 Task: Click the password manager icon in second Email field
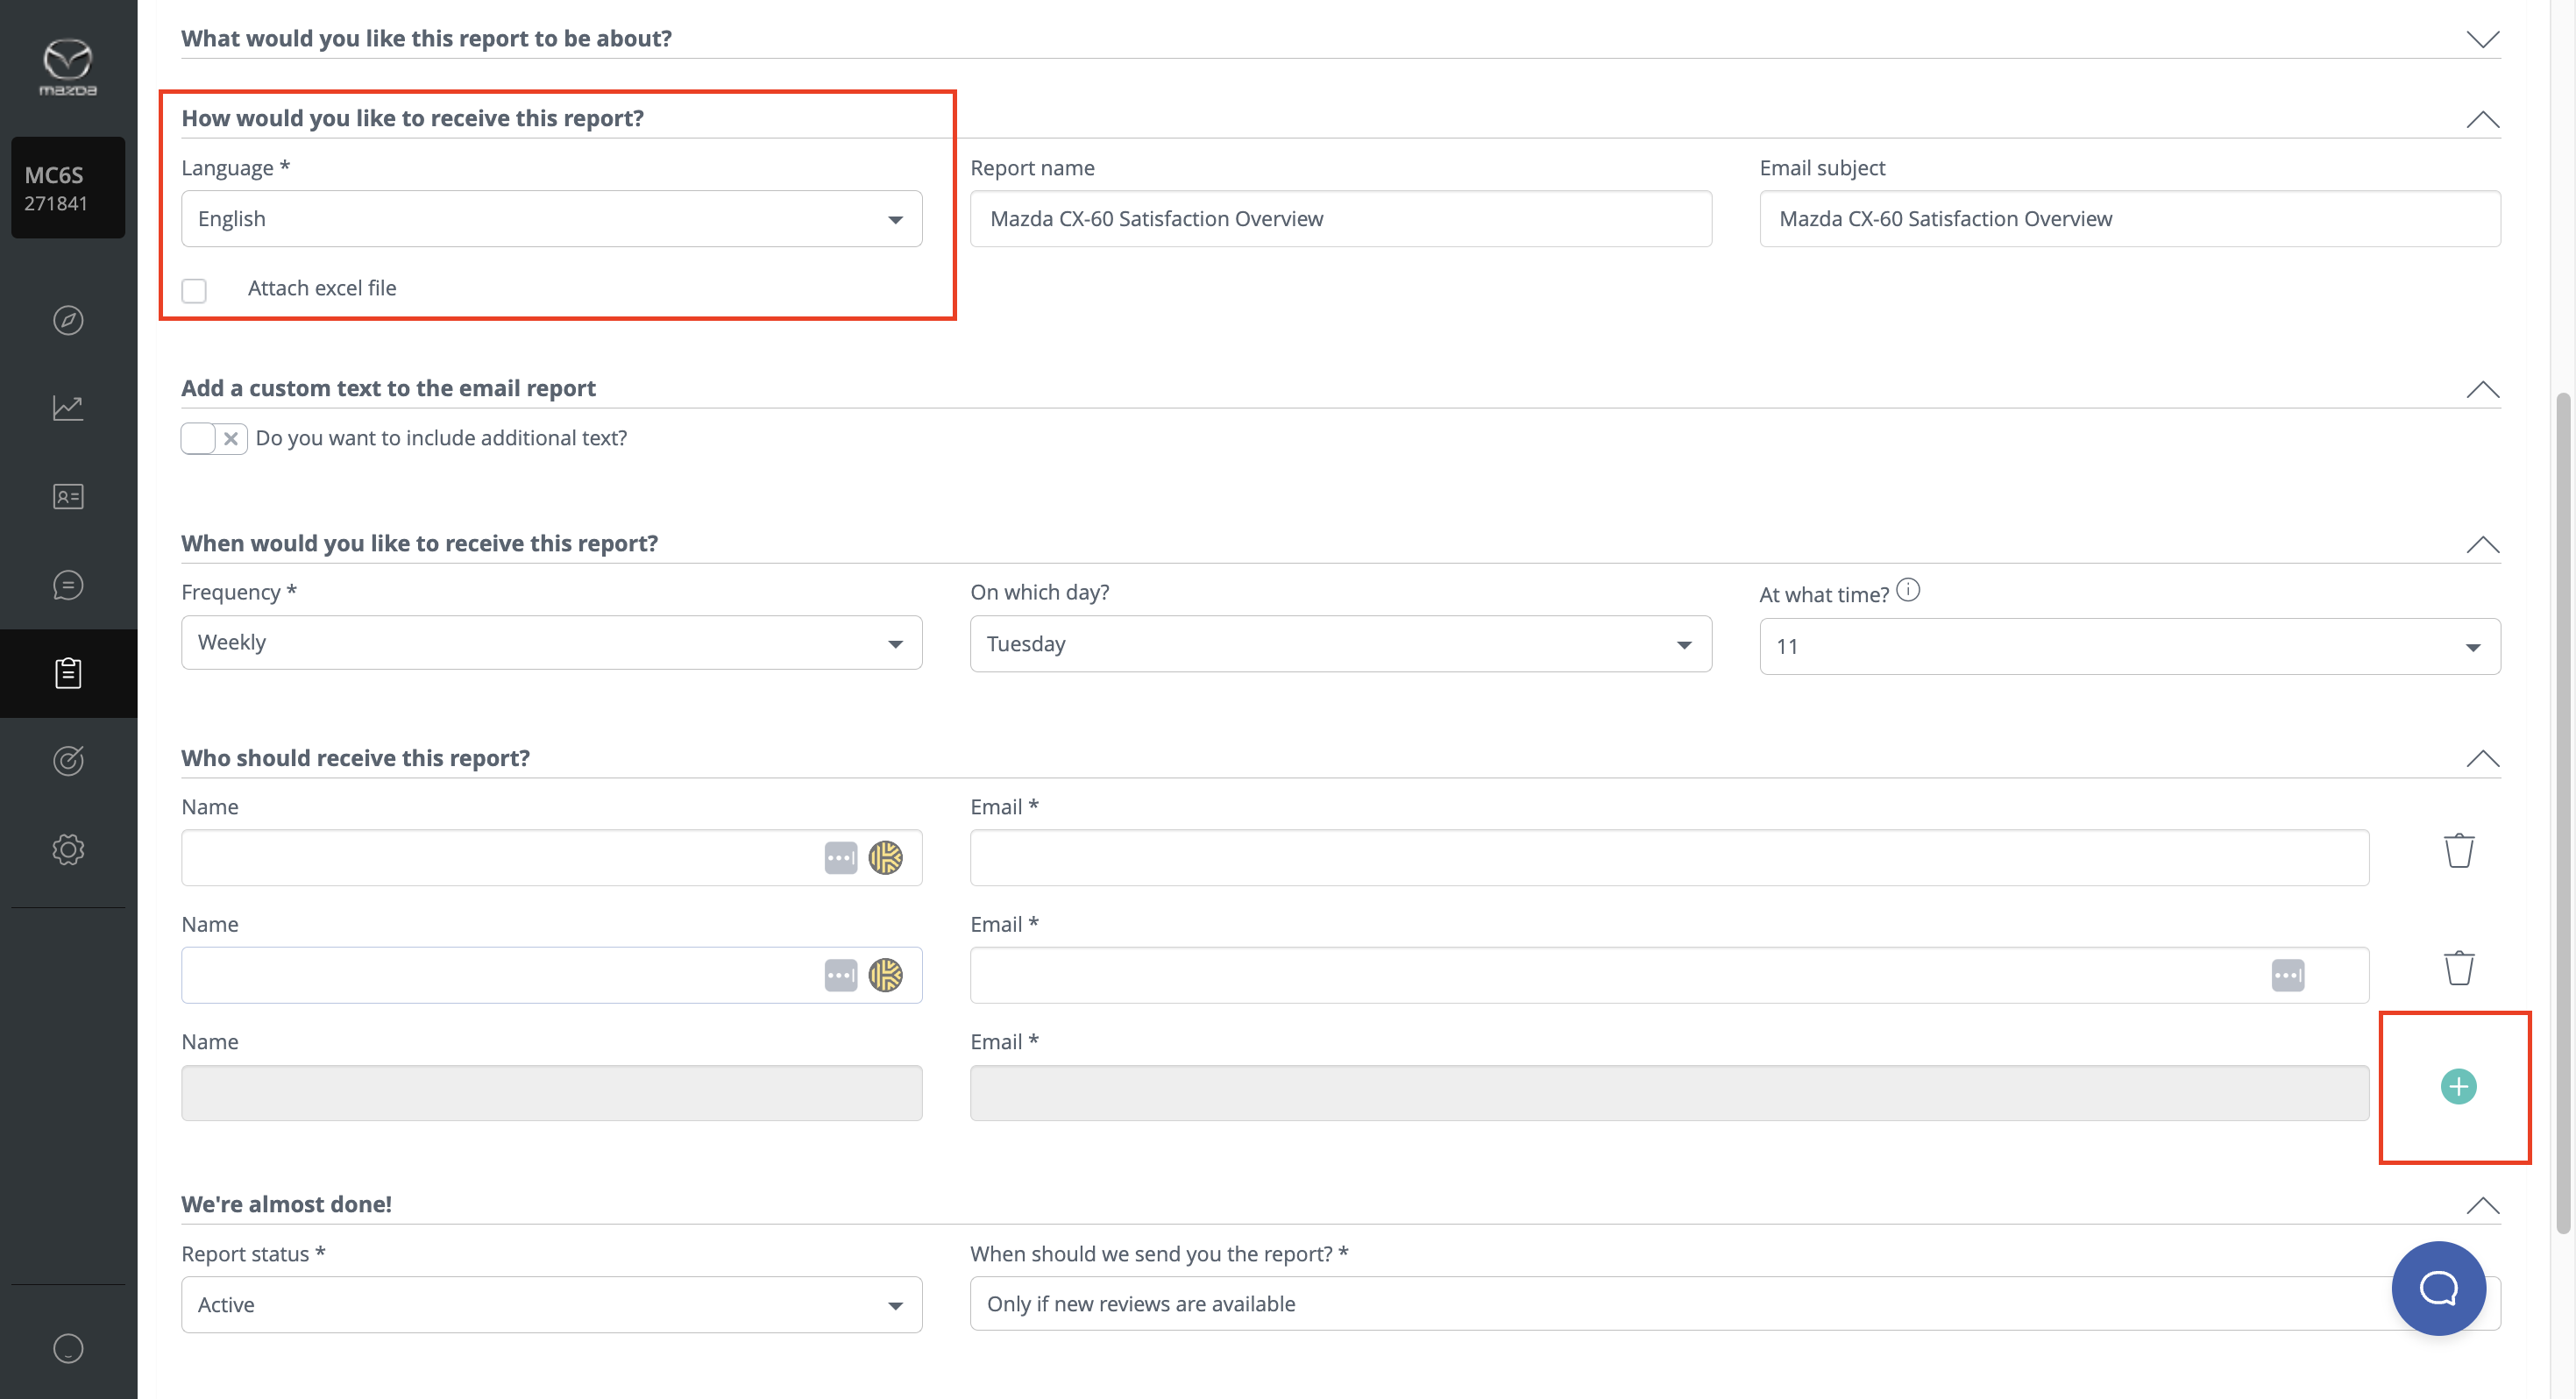click(x=2287, y=976)
